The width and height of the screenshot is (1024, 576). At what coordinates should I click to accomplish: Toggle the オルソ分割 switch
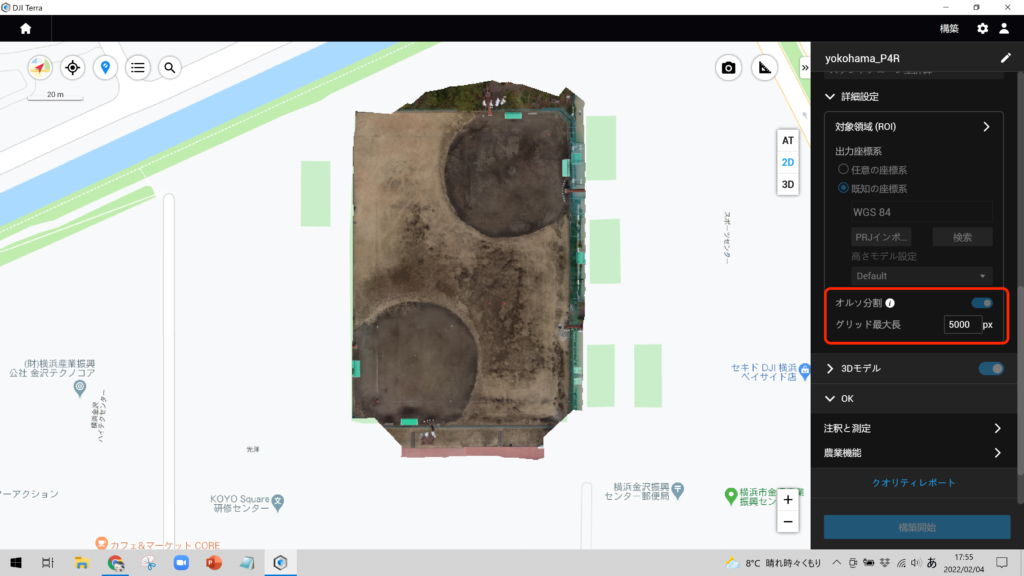point(982,303)
